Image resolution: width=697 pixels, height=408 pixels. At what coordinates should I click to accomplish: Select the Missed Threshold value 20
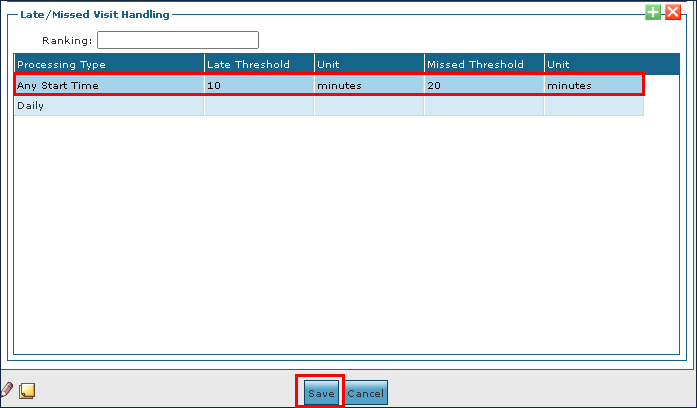click(x=483, y=85)
